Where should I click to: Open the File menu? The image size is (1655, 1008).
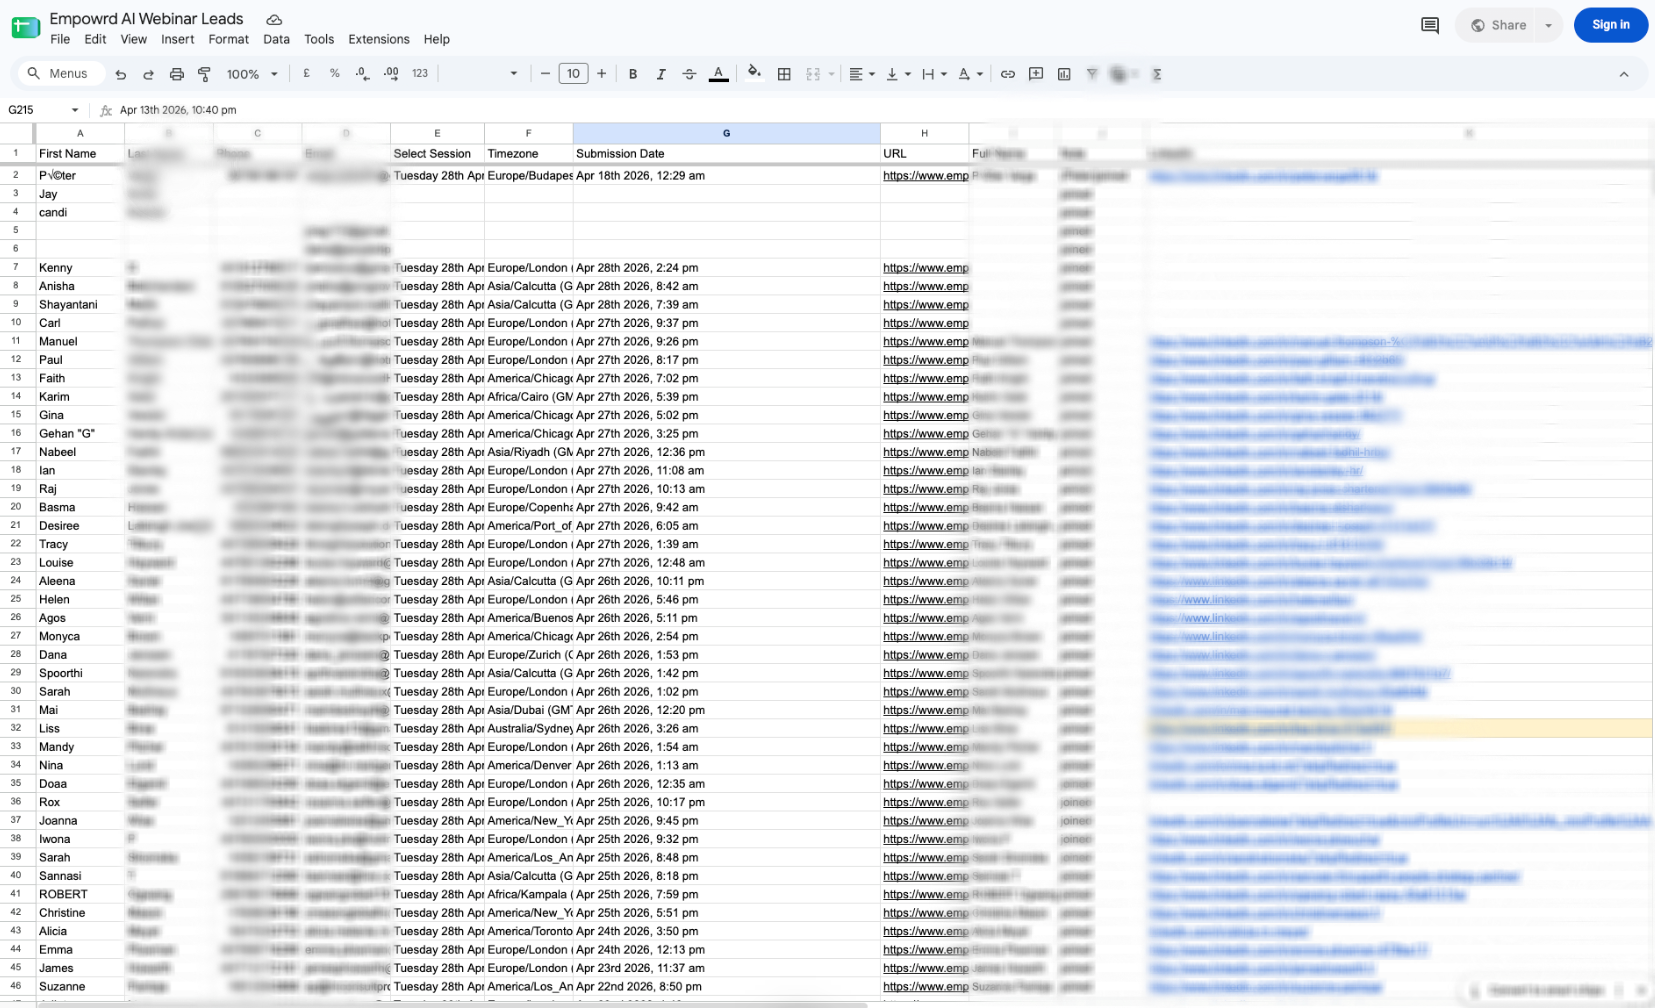[x=60, y=39]
